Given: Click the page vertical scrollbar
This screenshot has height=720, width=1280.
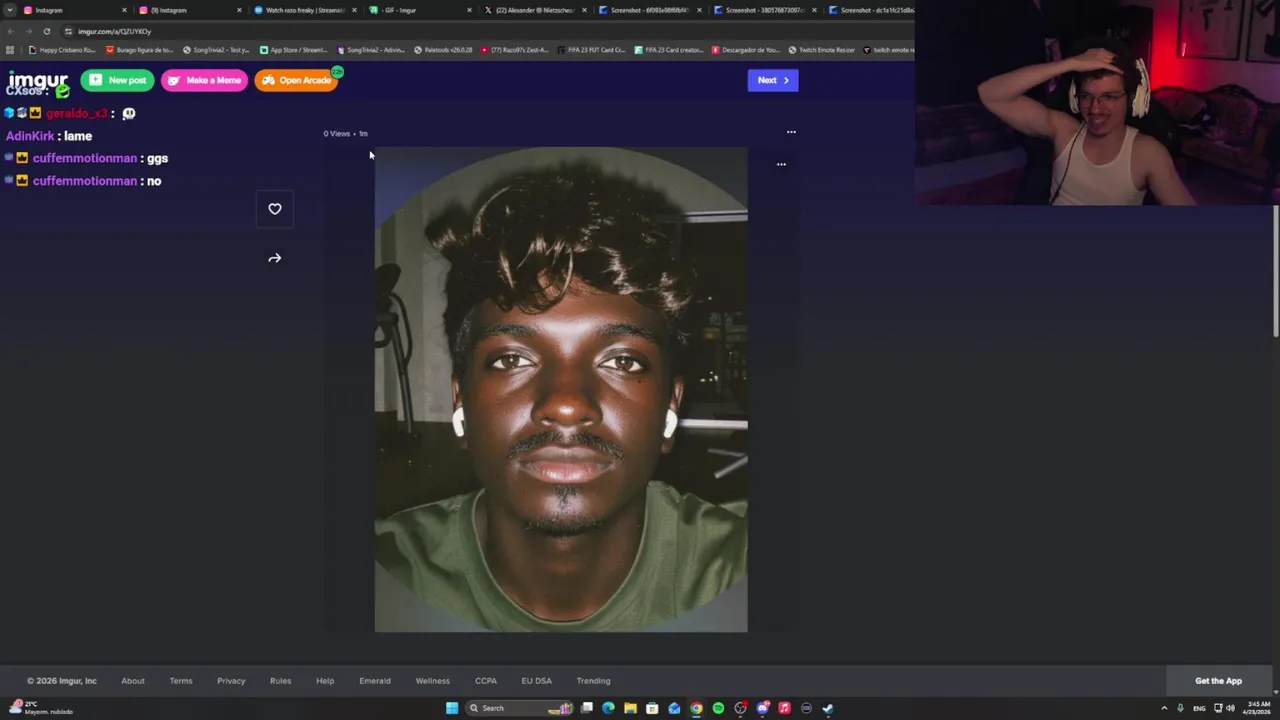Looking at the screenshot, I should click(x=1275, y=270).
